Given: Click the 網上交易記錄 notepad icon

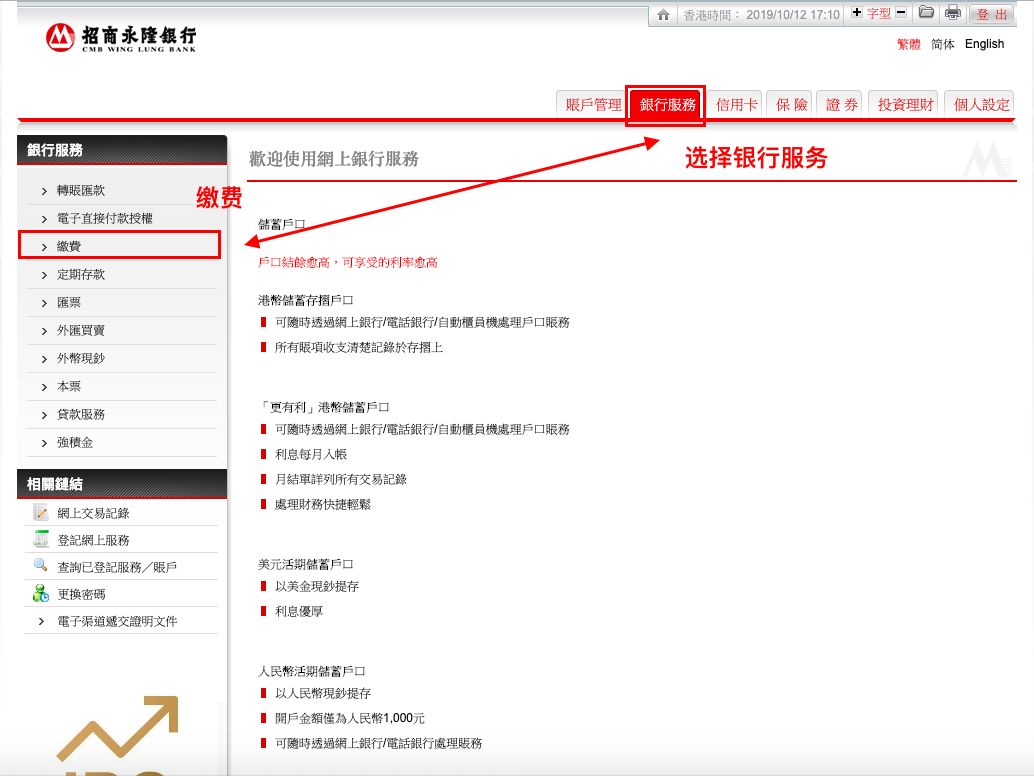Looking at the screenshot, I should 41,512.
